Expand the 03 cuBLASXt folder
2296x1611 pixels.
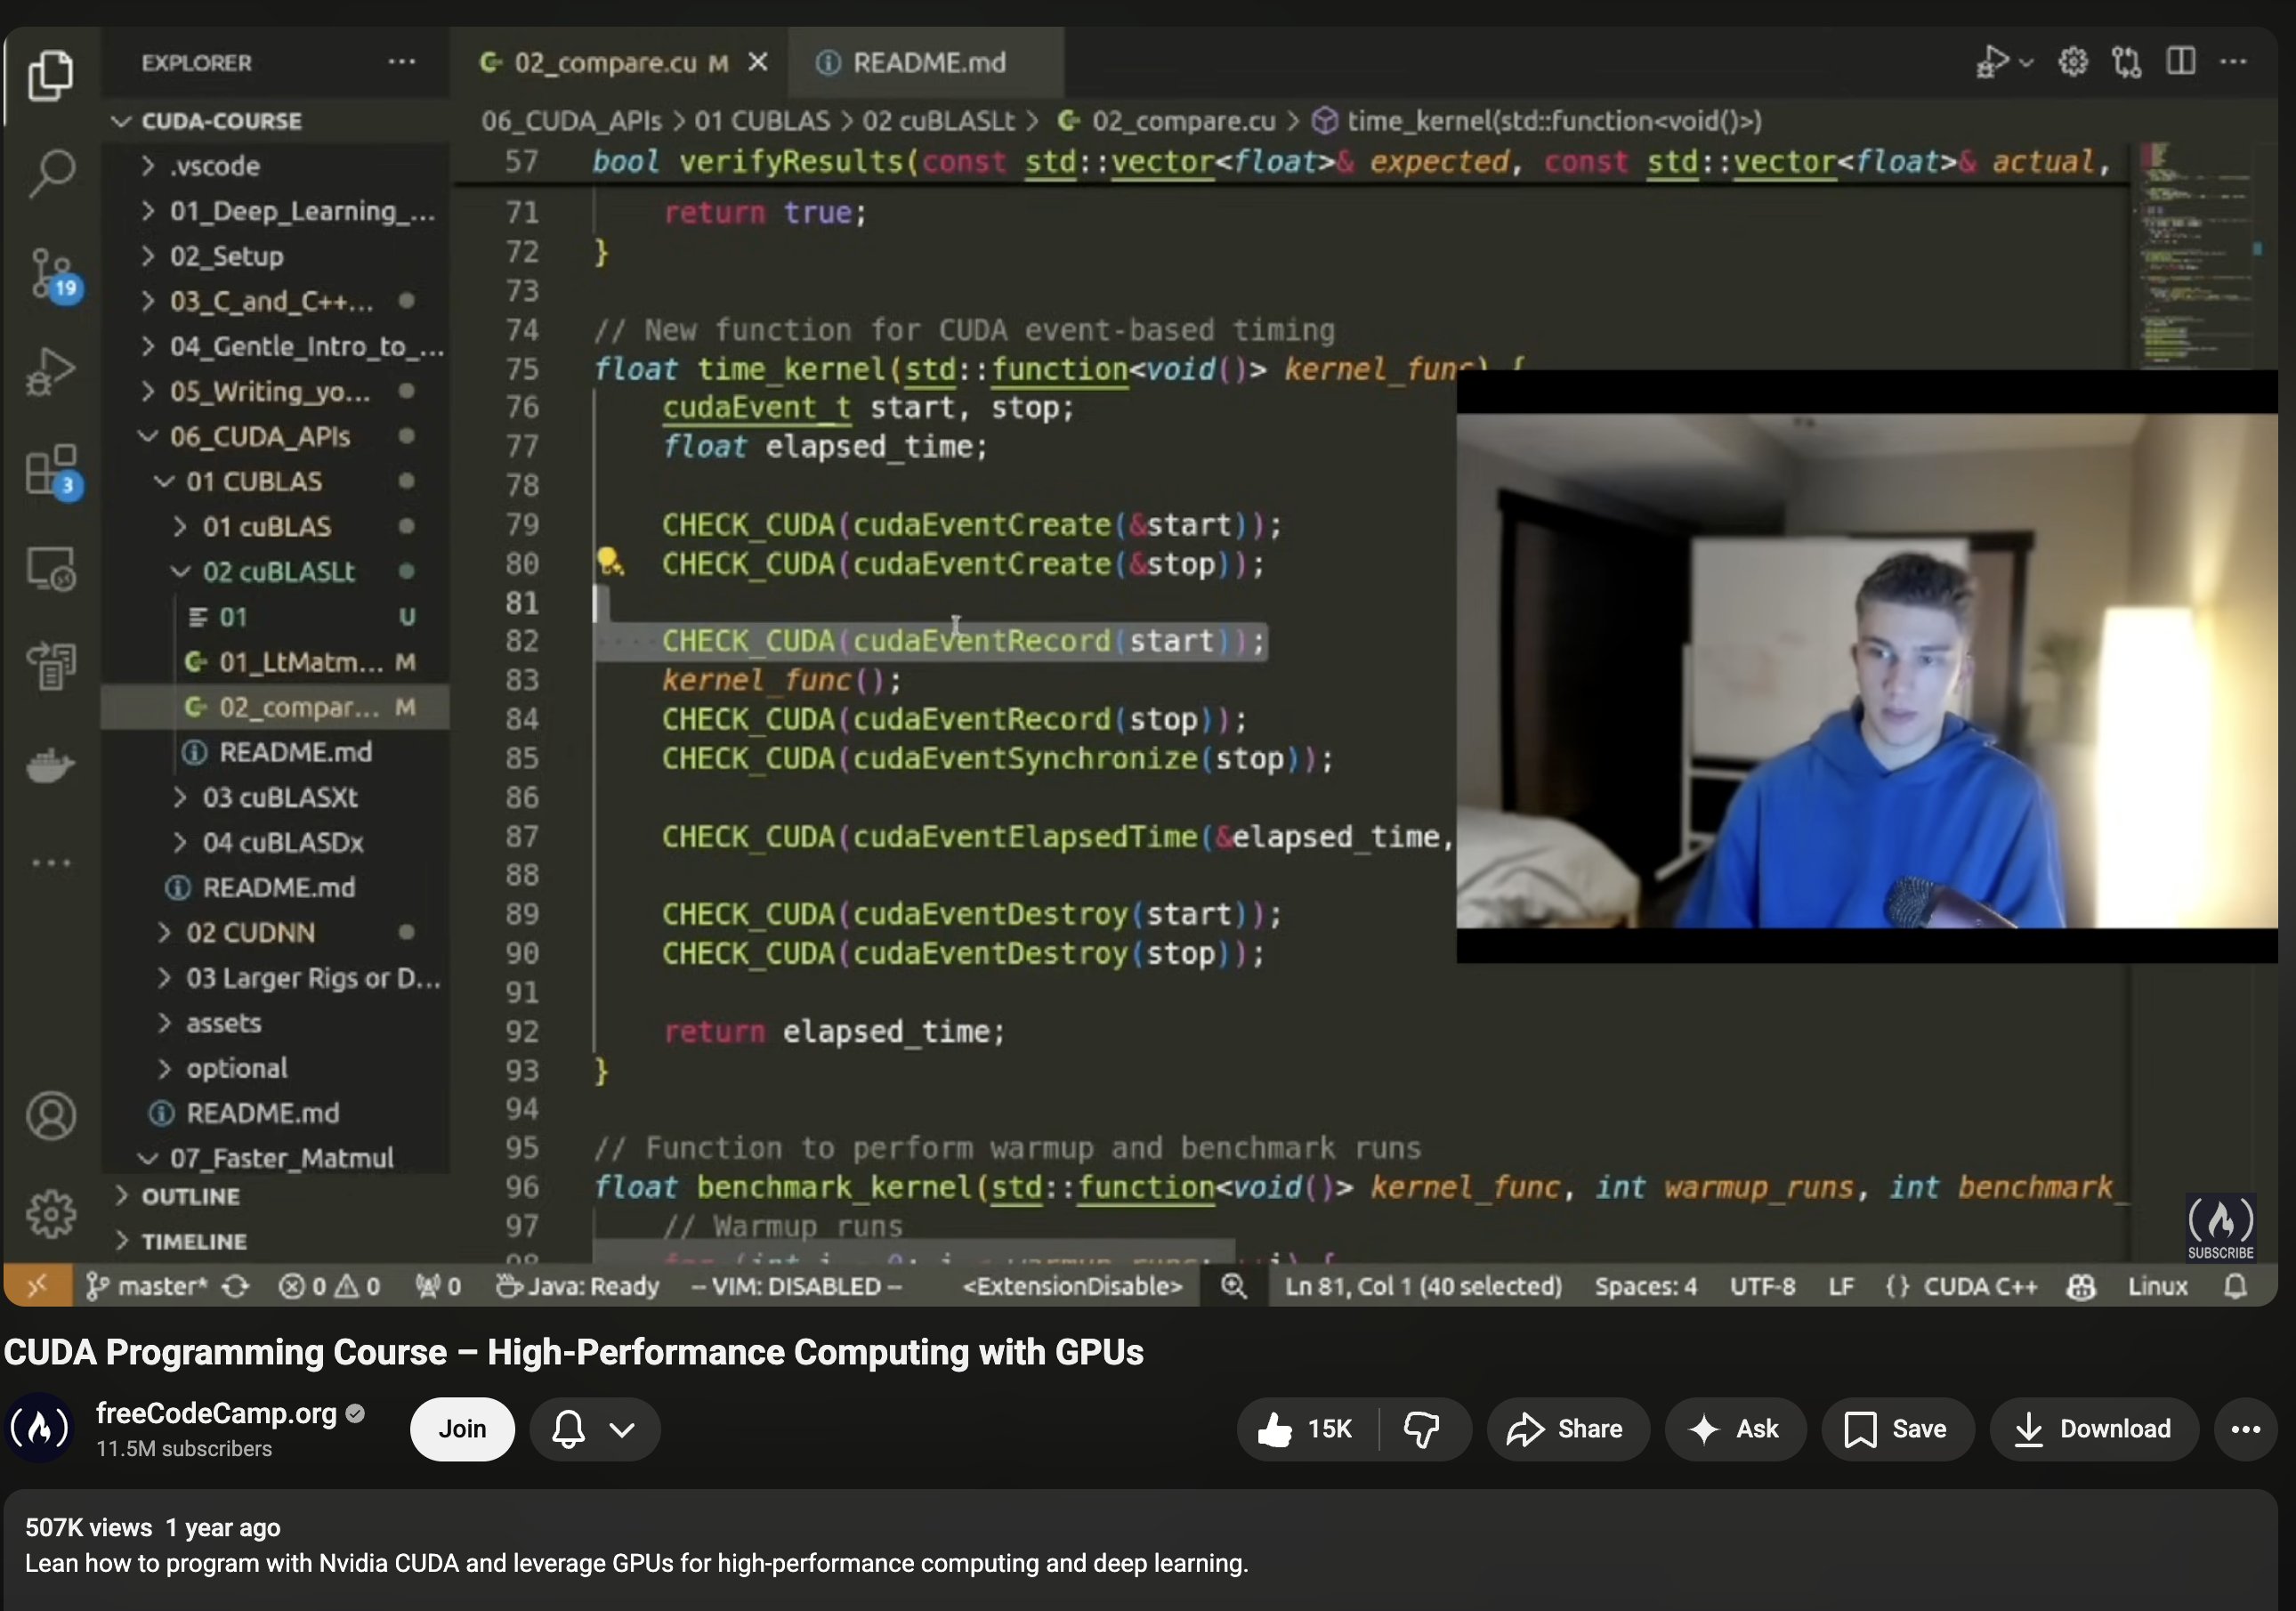tap(280, 797)
